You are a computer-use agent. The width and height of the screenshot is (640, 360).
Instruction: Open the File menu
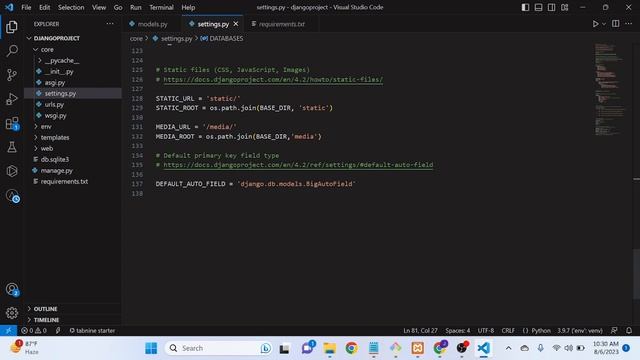[26, 7]
